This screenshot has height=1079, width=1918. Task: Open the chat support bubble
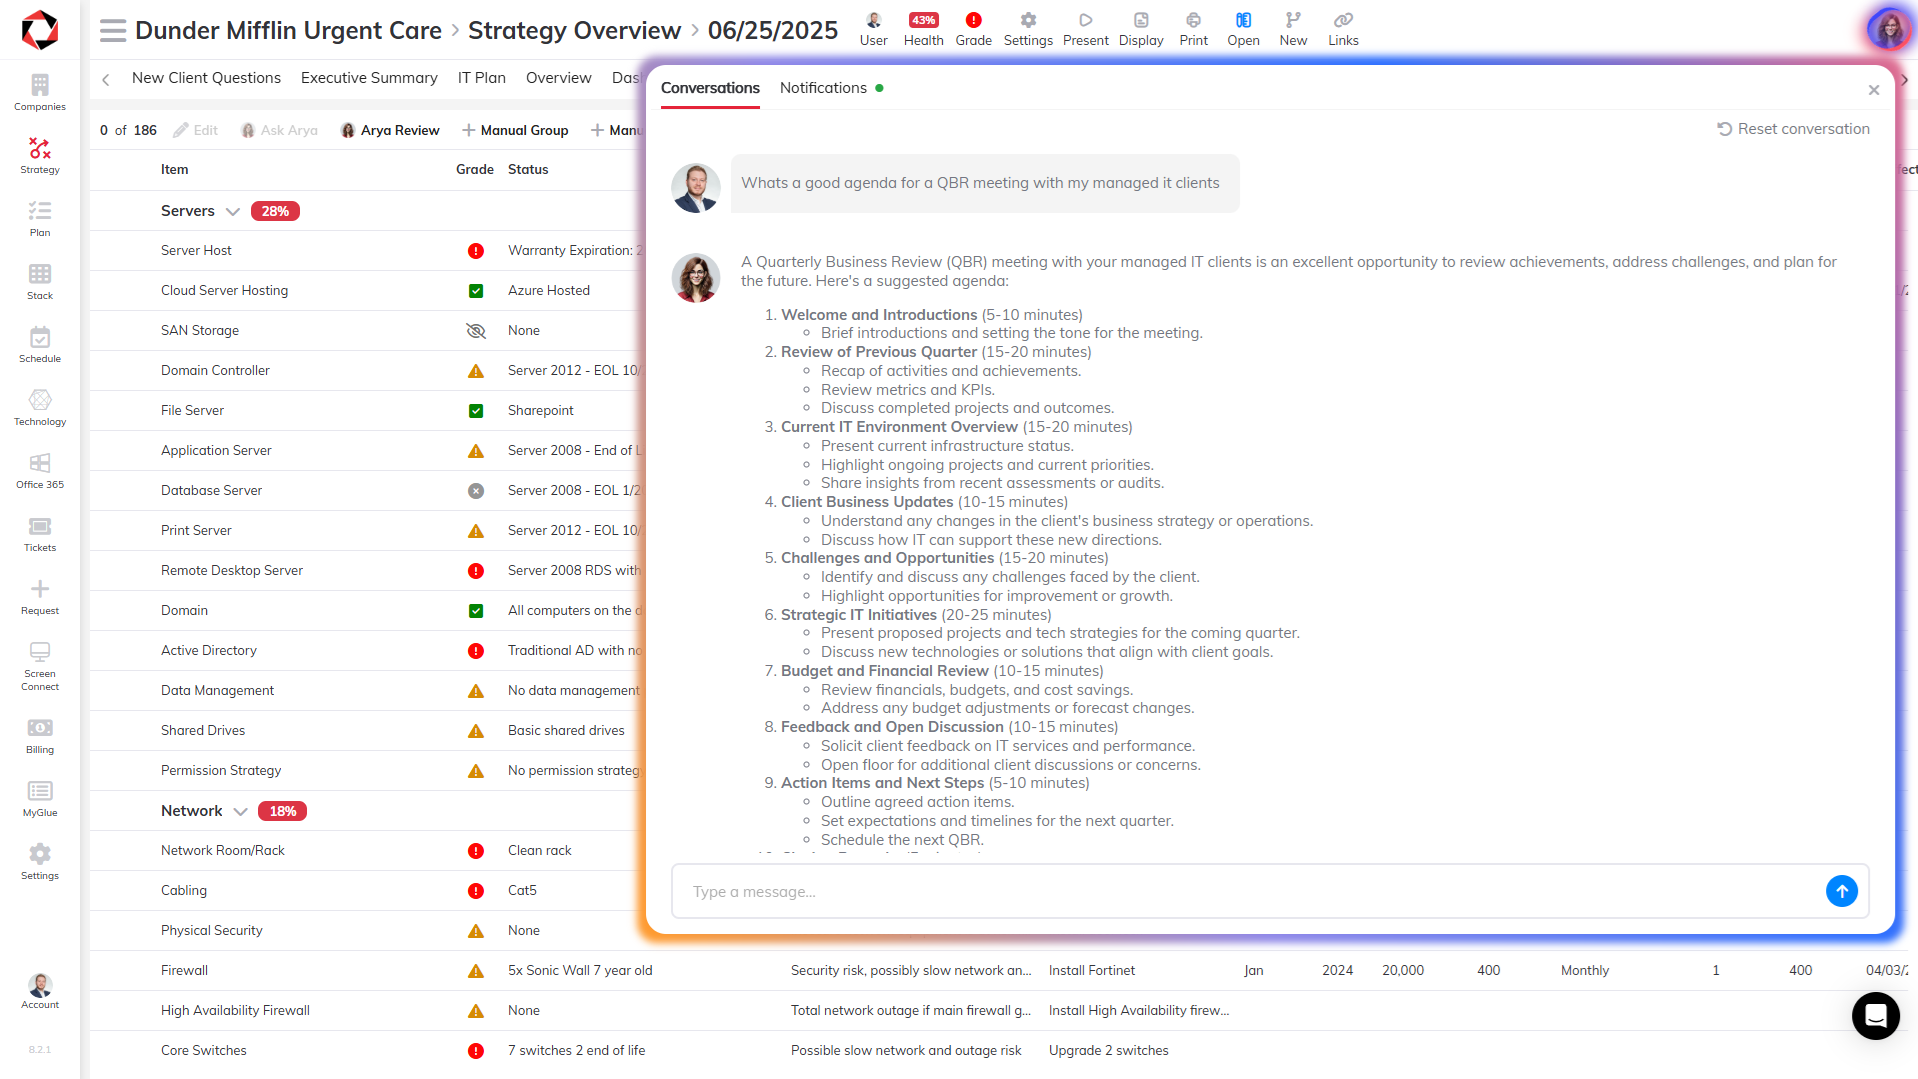(1875, 1016)
